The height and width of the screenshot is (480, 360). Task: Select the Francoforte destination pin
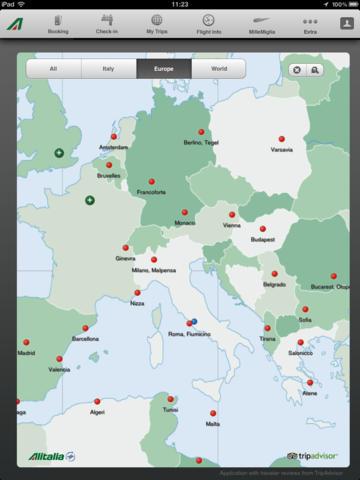[x=152, y=182]
